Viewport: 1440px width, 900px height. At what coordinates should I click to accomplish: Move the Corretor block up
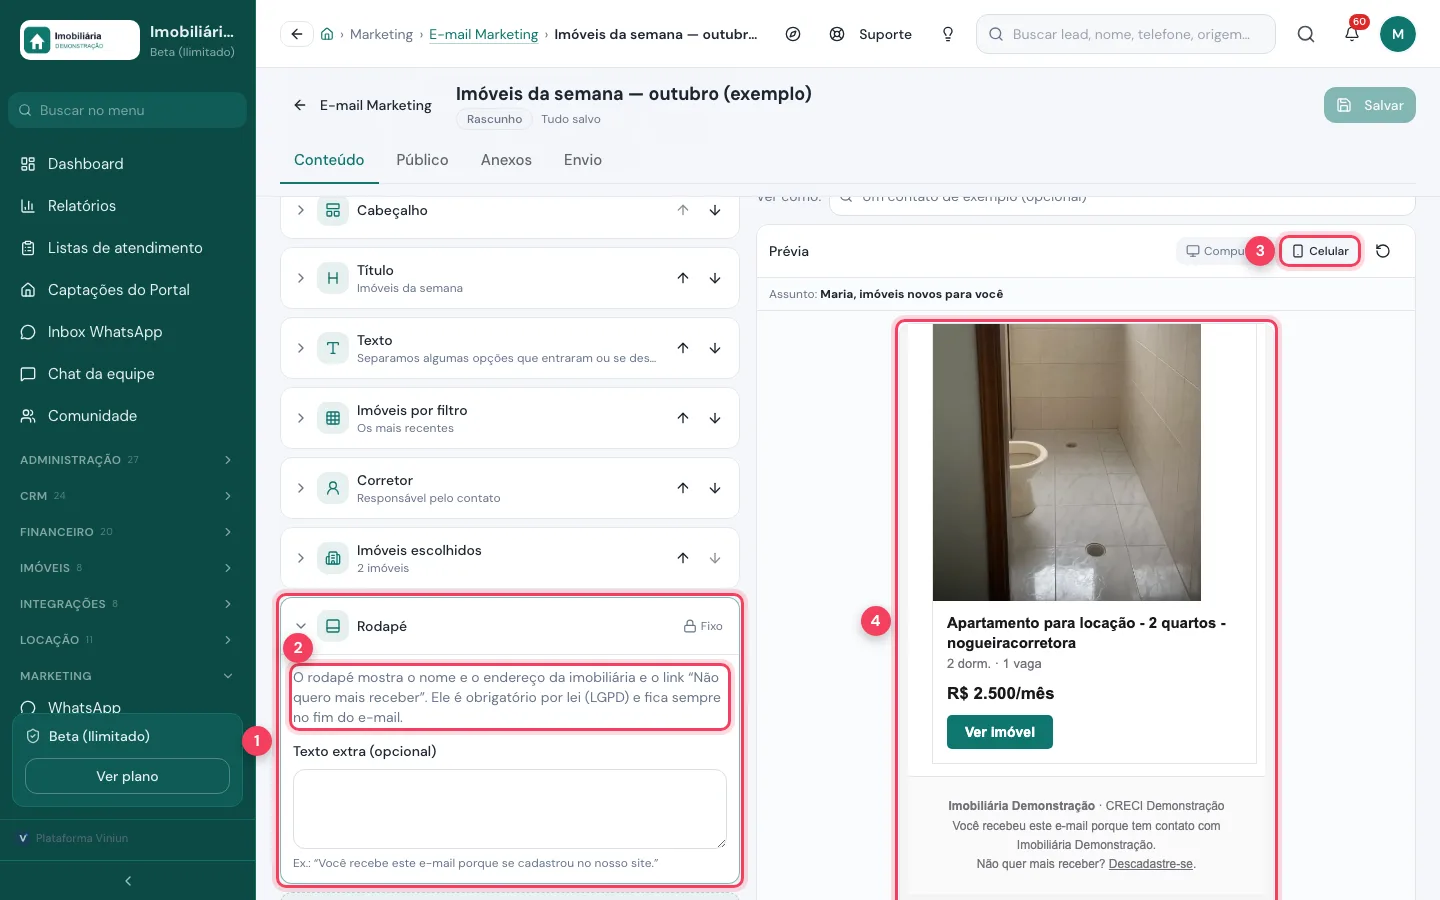[x=683, y=488]
